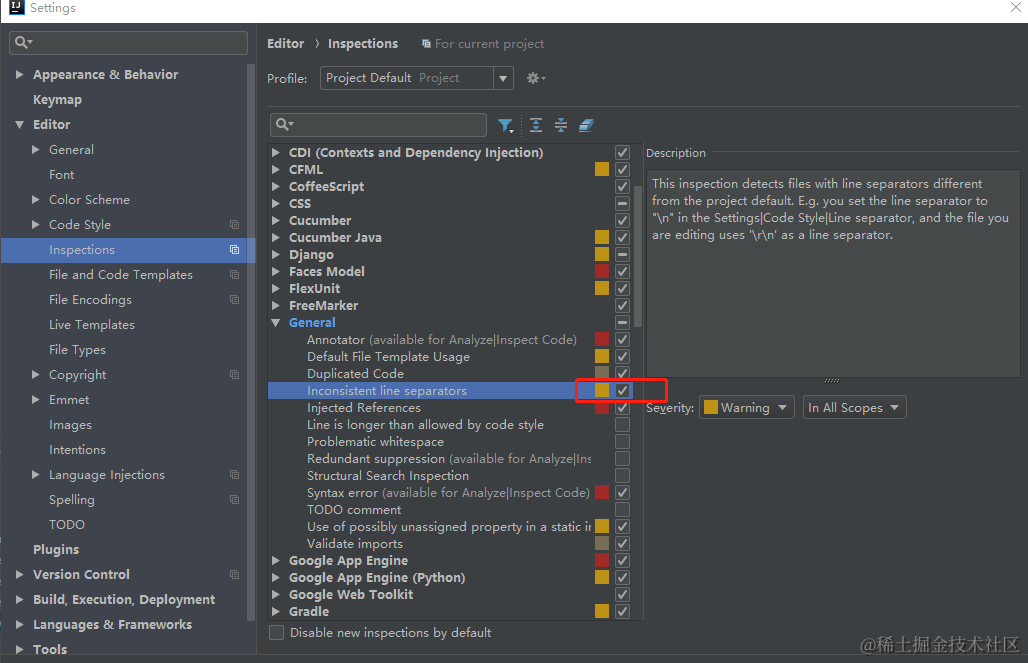Expand the CDI inspections group

click(x=276, y=152)
